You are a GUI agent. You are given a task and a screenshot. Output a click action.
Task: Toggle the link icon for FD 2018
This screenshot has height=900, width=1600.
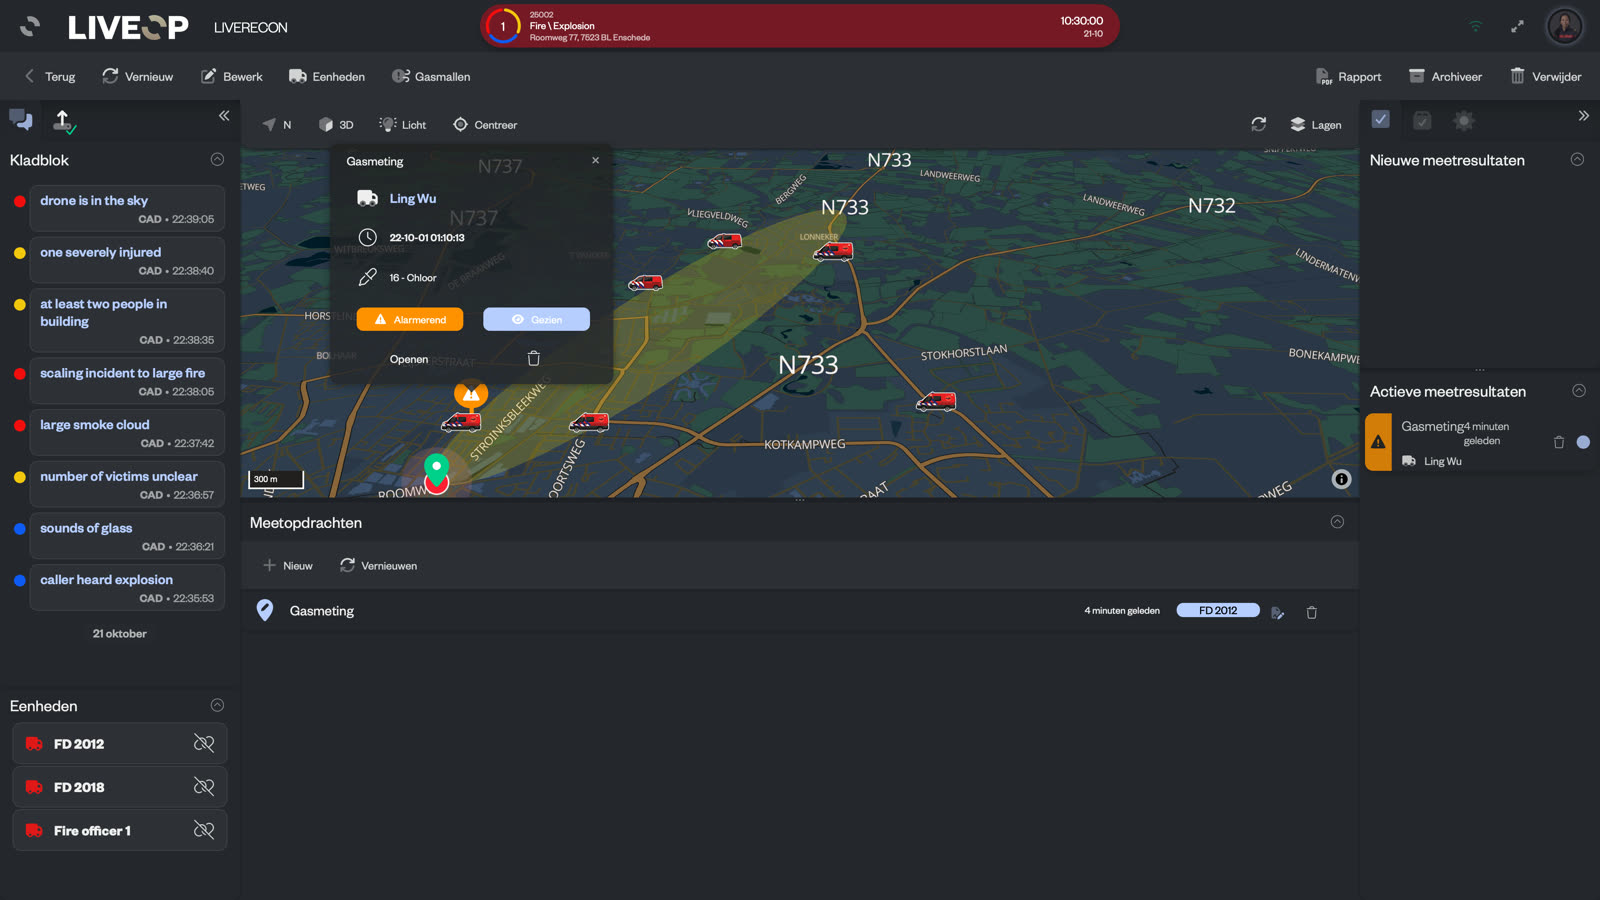[x=204, y=787]
